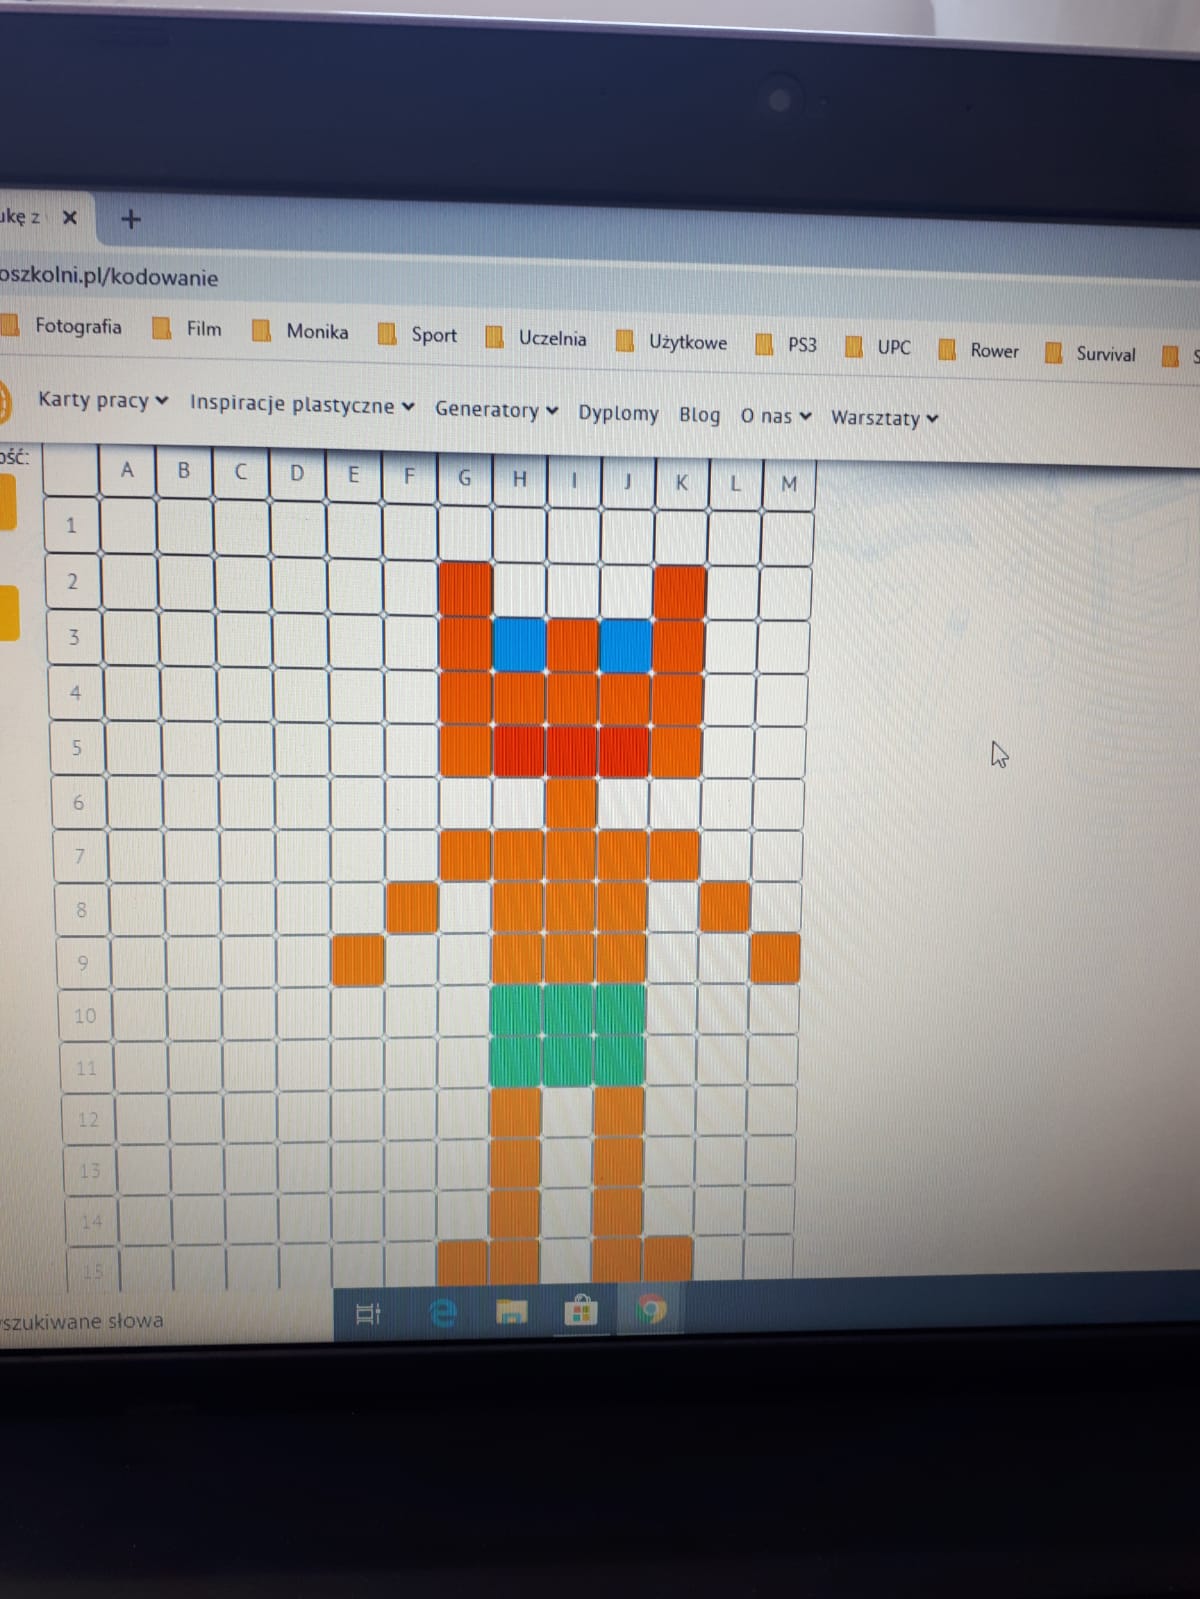1200x1599 pixels.
Task: Open the Blog page
Action: pyautogui.click(x=699, y=414)
